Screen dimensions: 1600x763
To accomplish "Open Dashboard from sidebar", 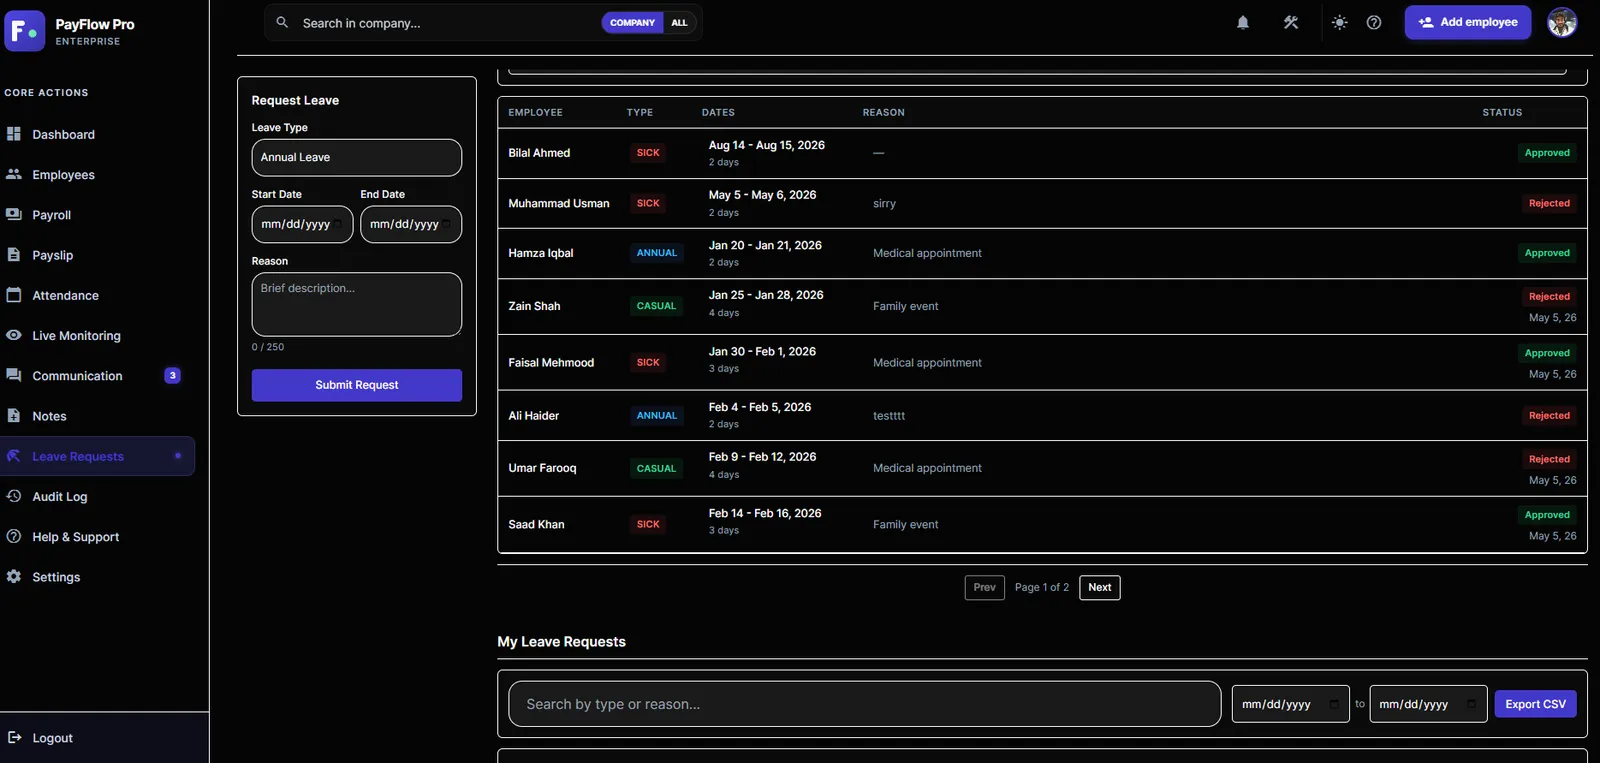I will [x=63, y=134].
